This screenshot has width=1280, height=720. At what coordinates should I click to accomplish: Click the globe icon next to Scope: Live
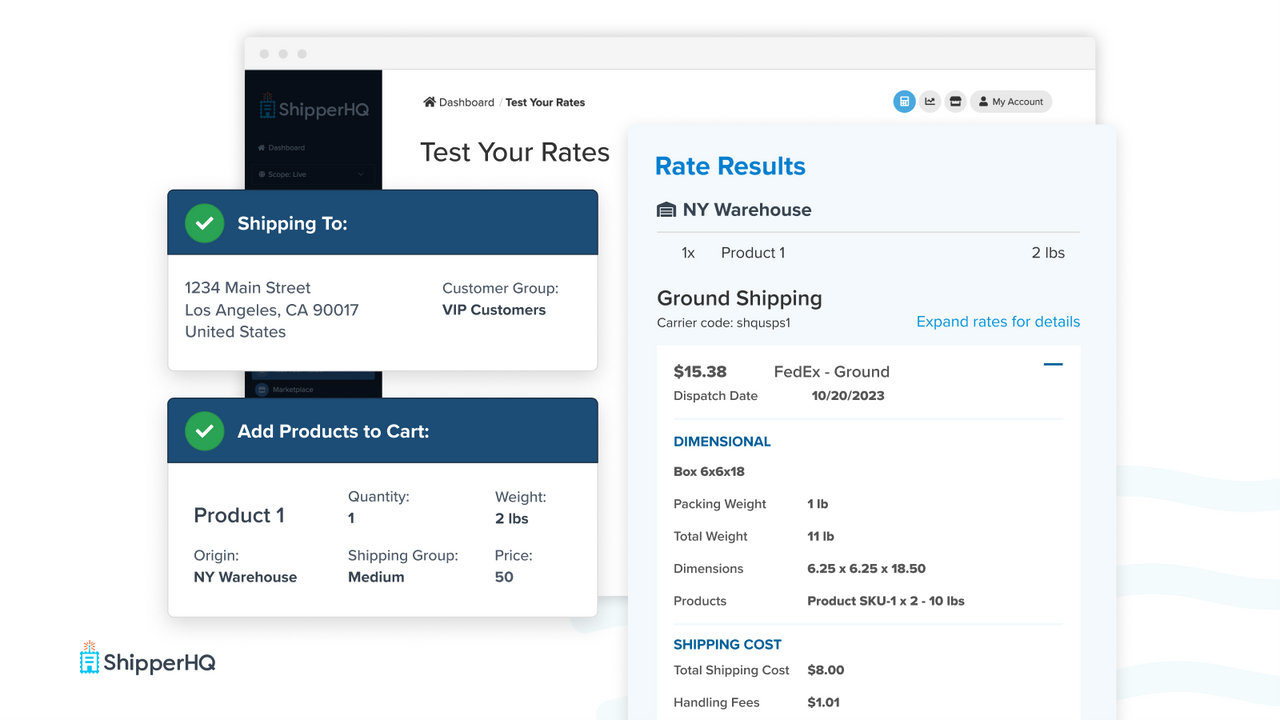(262, 175)
